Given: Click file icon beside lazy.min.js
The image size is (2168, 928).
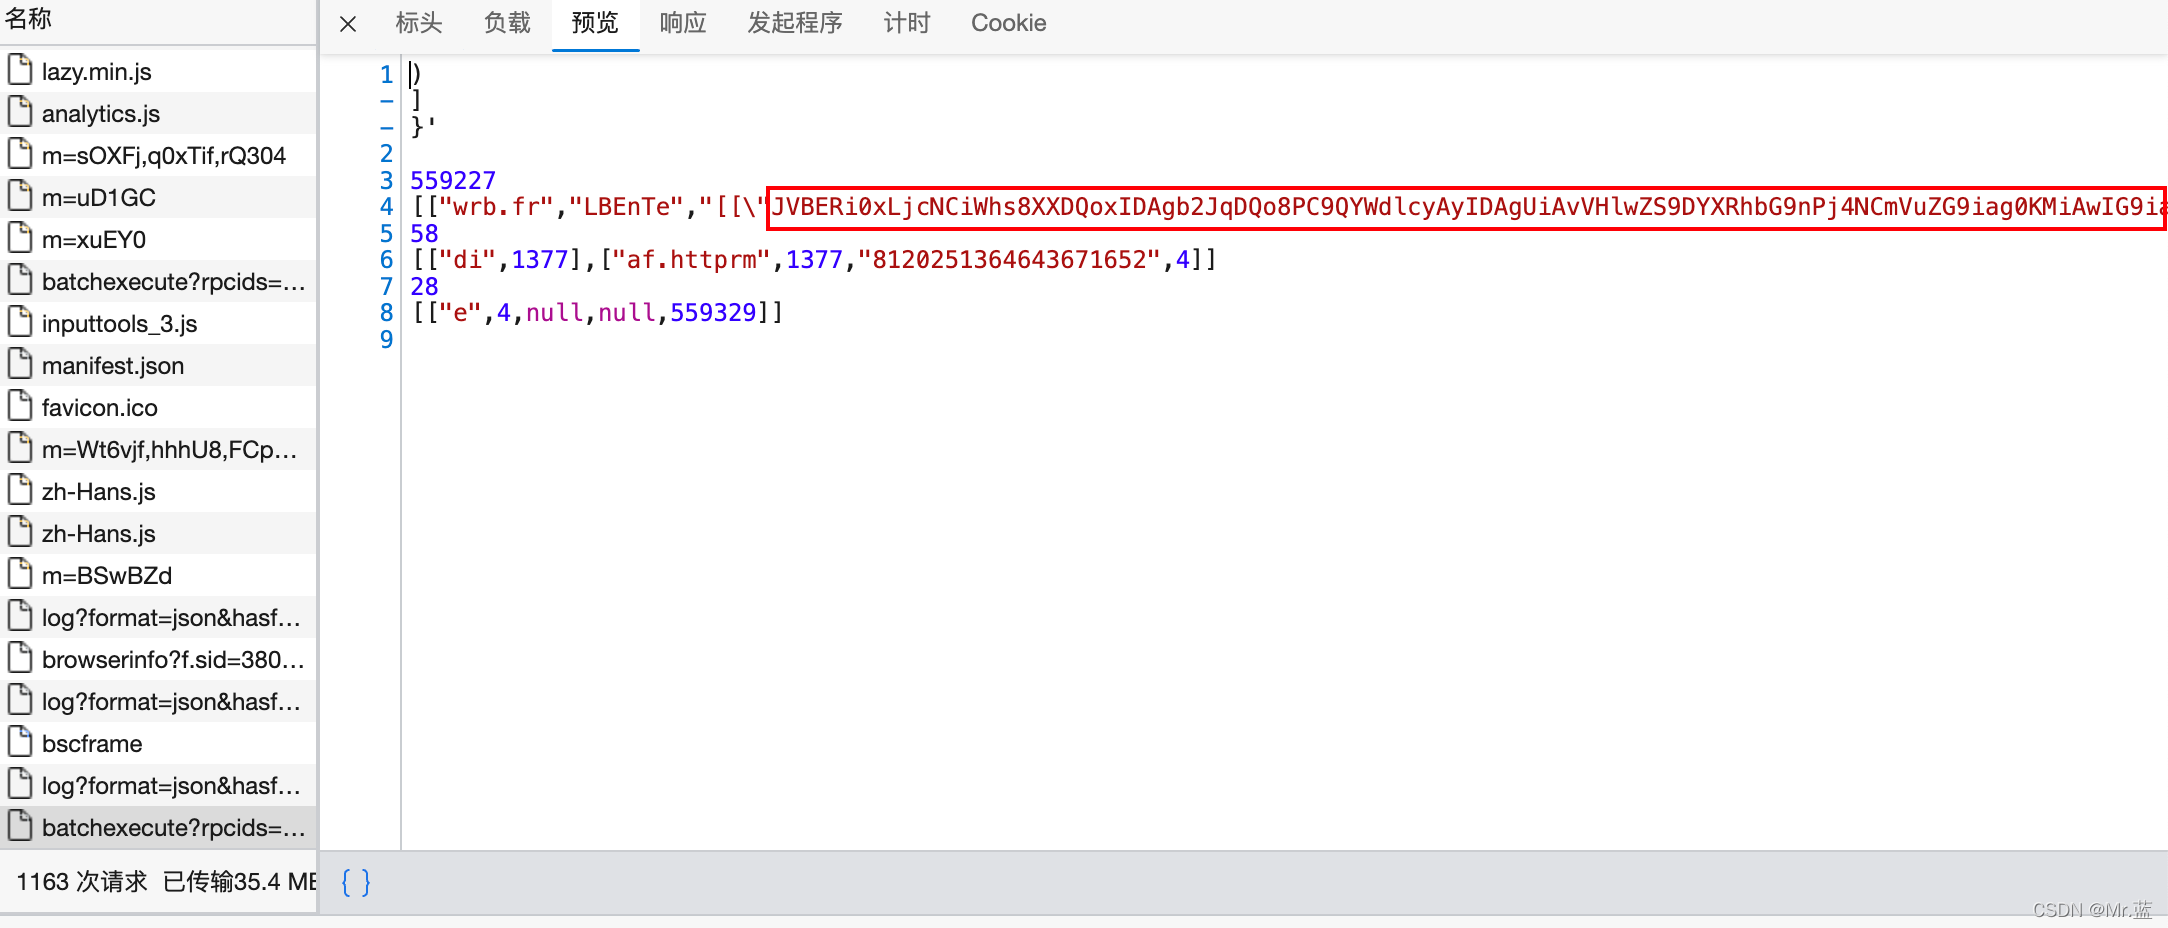Looking at the screenshot, I should tap(20, 70).
